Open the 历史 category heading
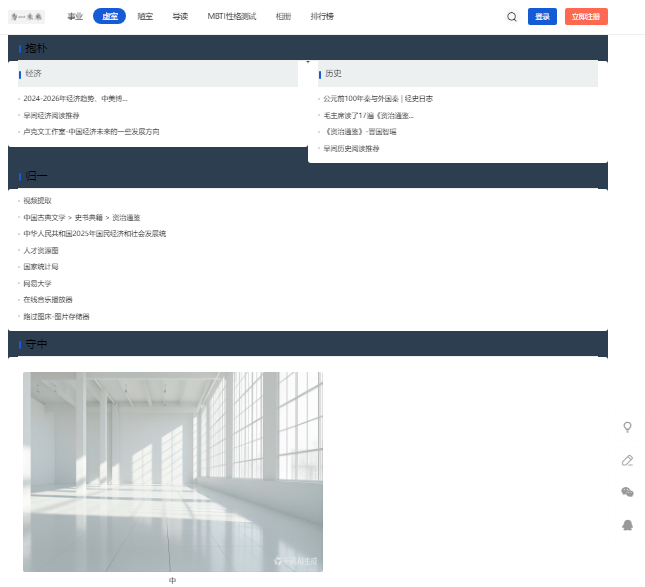 (x=333, y=73)
